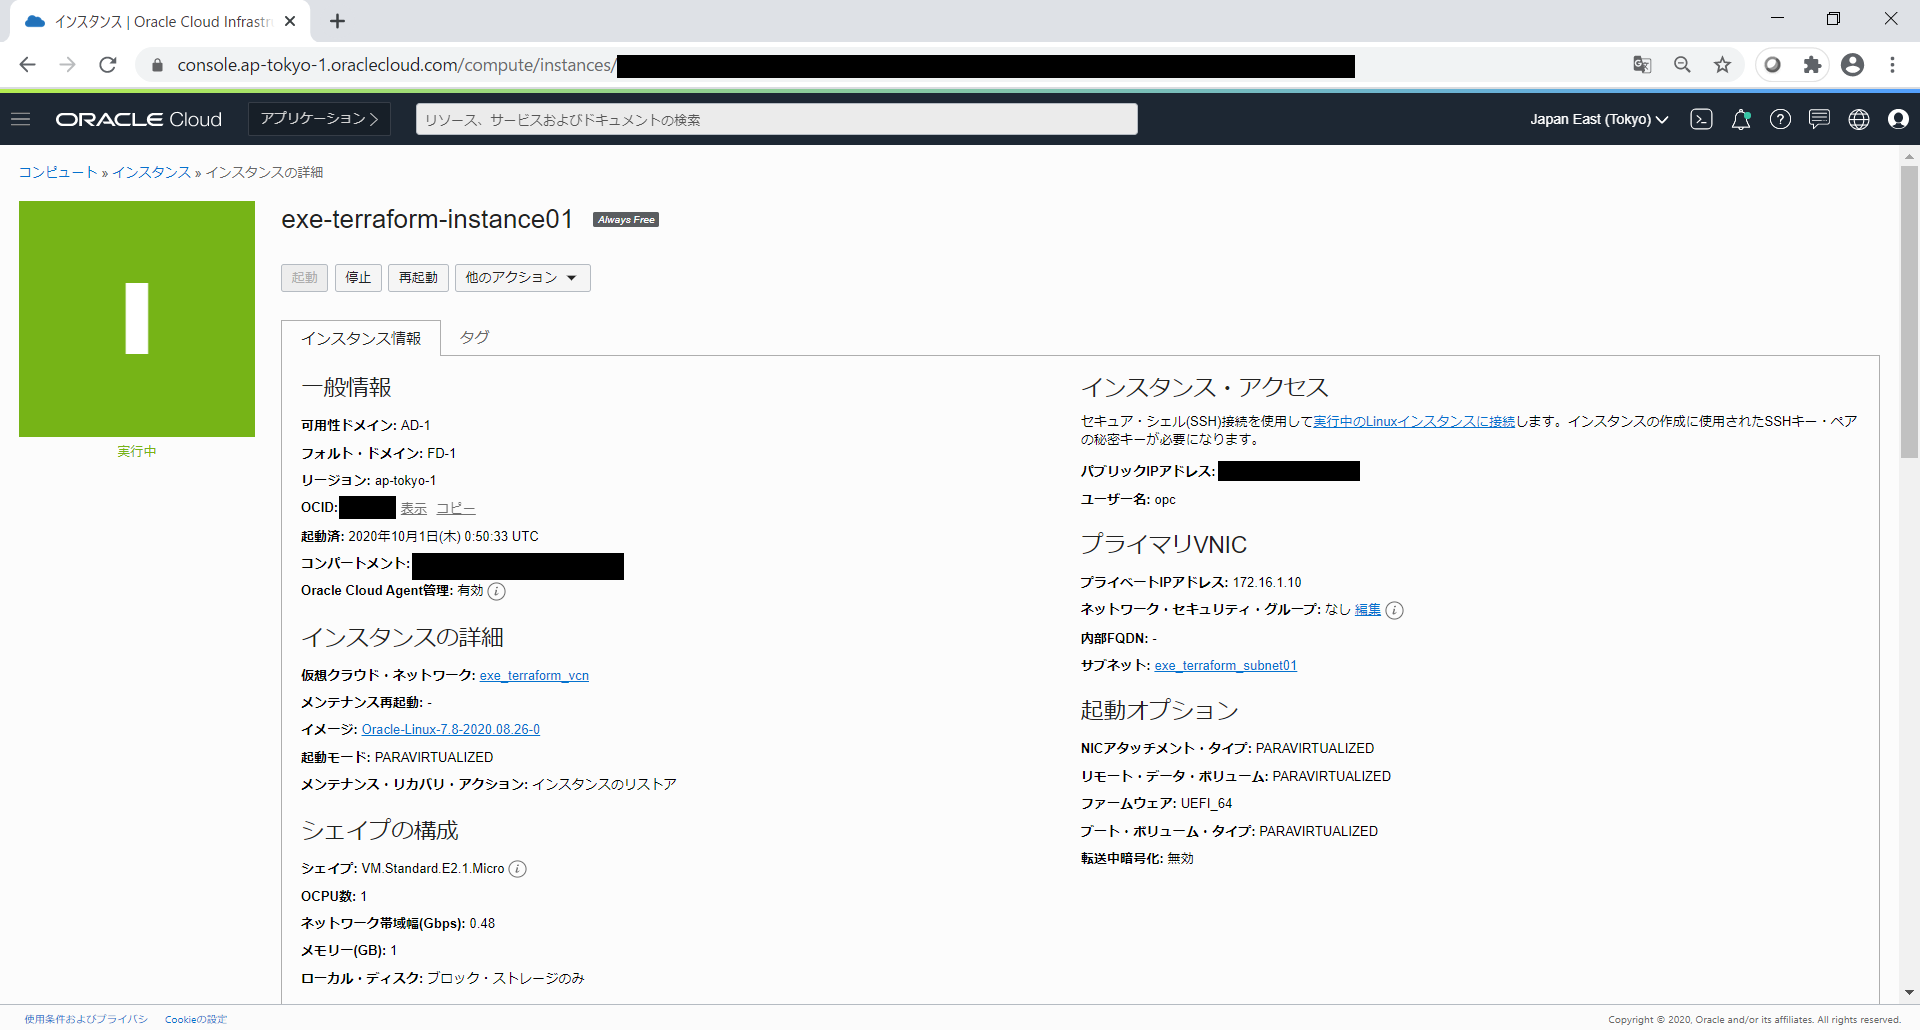Image resolution: width=1920 pixels, height=1030 pixels.
Task: Open the support chat icon
Action: (x=1819, y=119)
